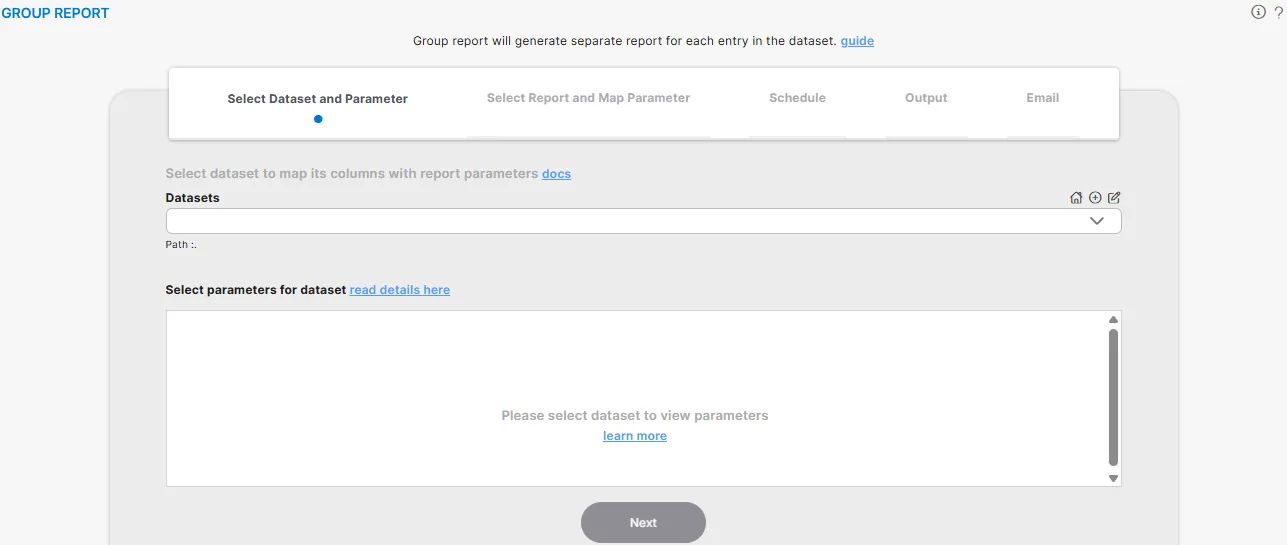
Task: Click the info icon at top right
Action: coord(1258,12)
